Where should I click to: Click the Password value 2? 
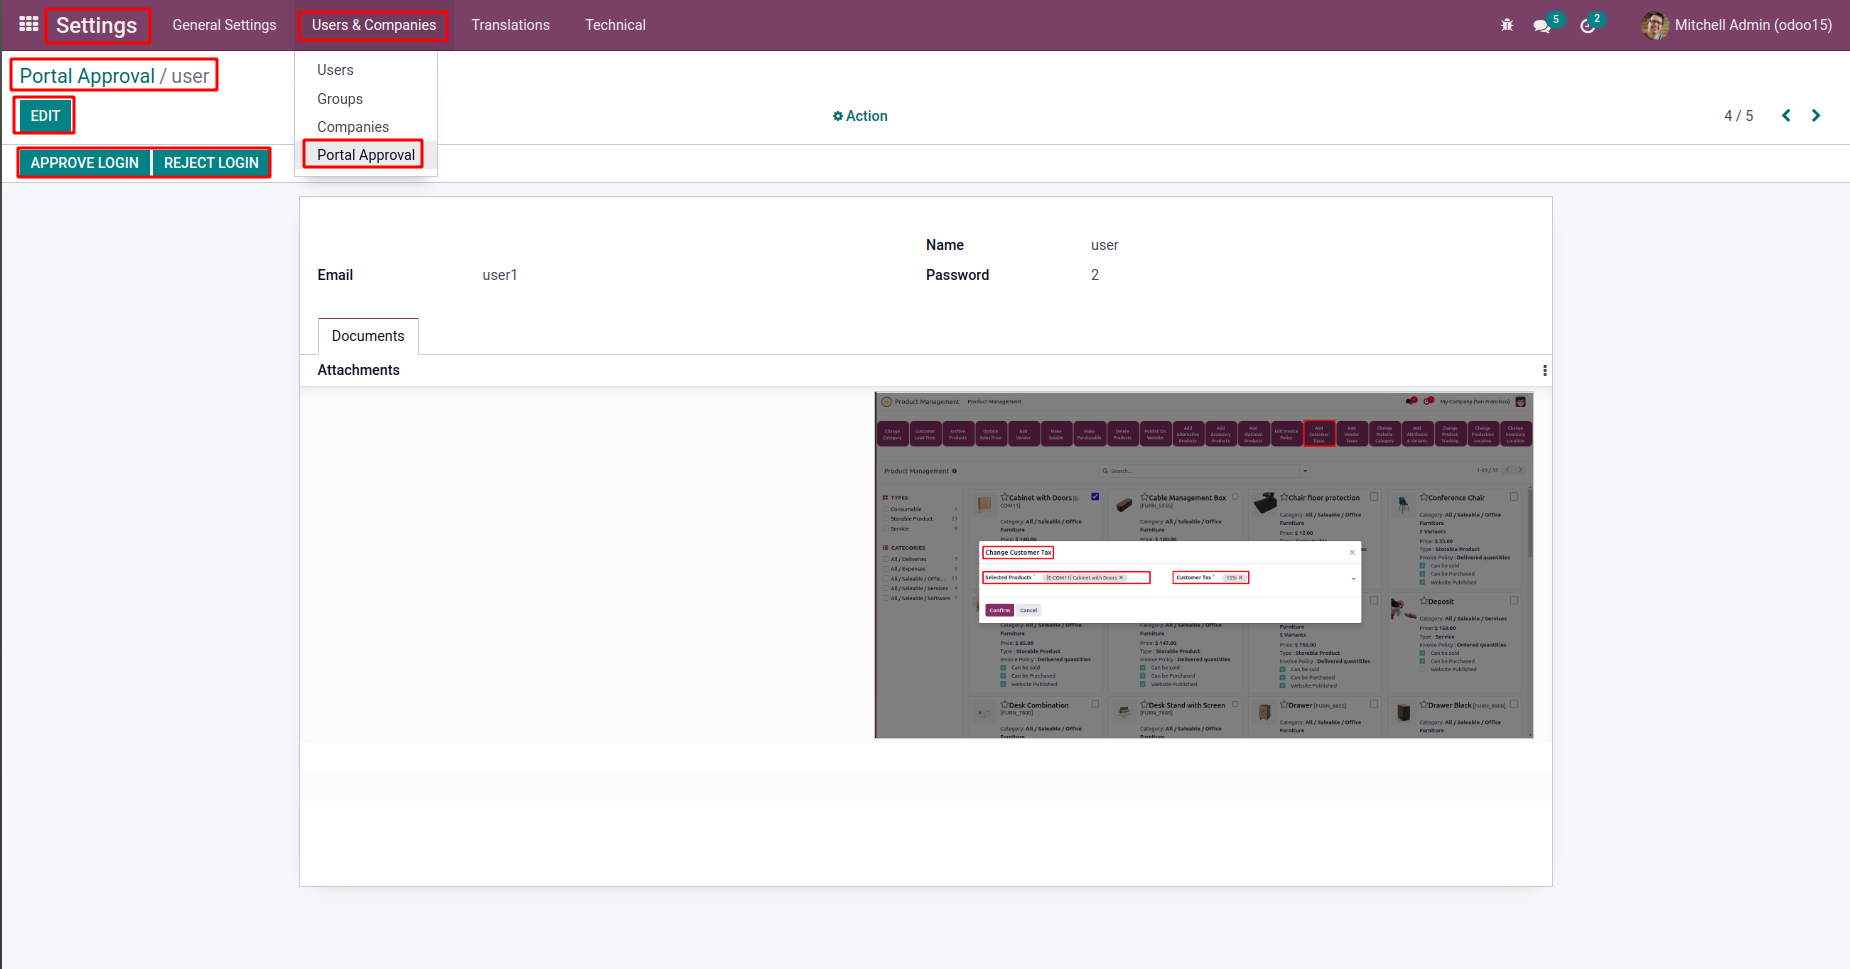[x=1095, y=275]
